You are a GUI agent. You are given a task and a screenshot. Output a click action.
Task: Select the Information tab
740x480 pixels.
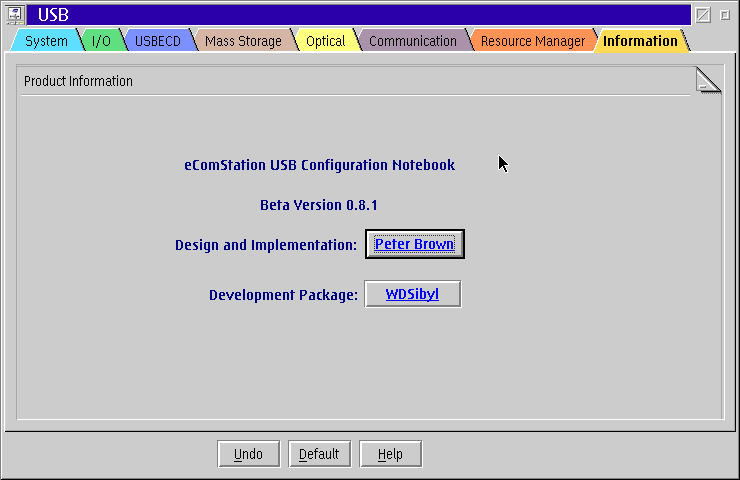click(x=640, y=41)
